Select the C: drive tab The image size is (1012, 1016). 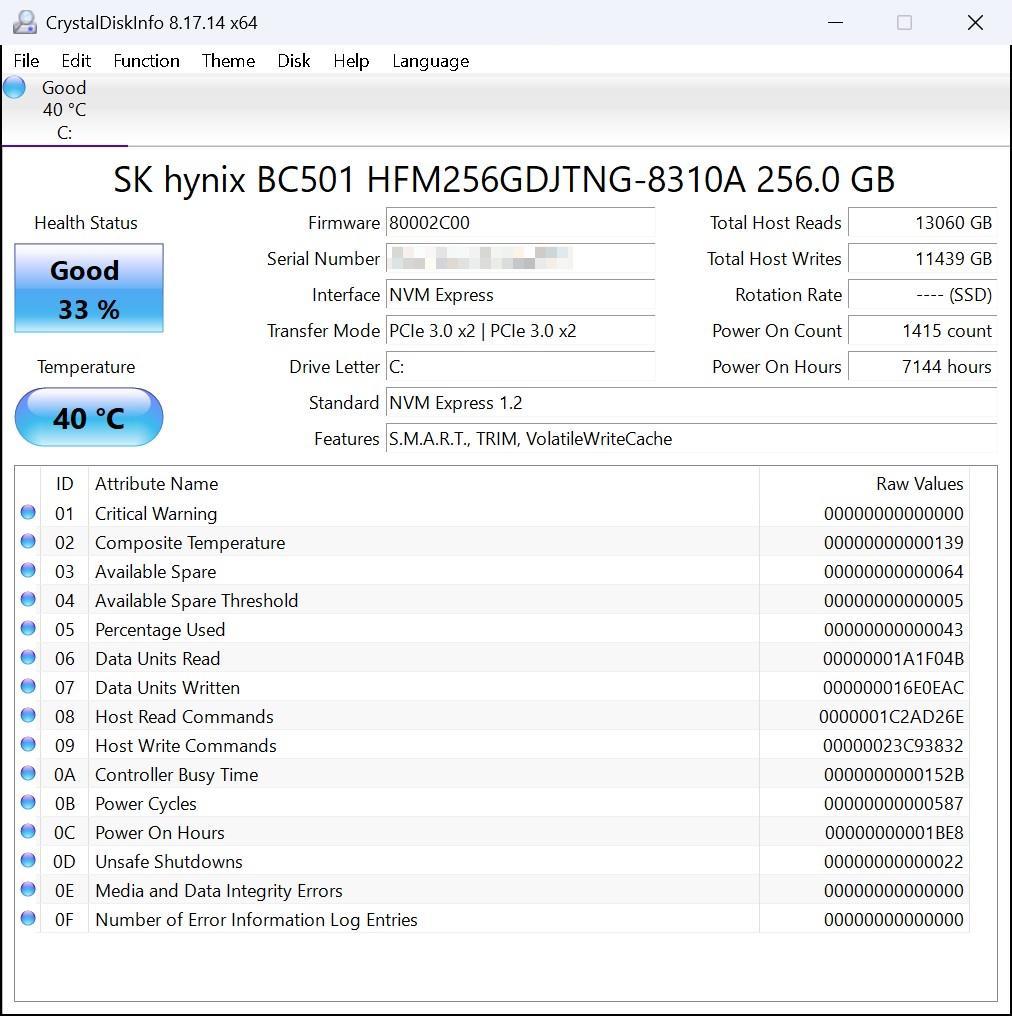[x=64, y=109]
